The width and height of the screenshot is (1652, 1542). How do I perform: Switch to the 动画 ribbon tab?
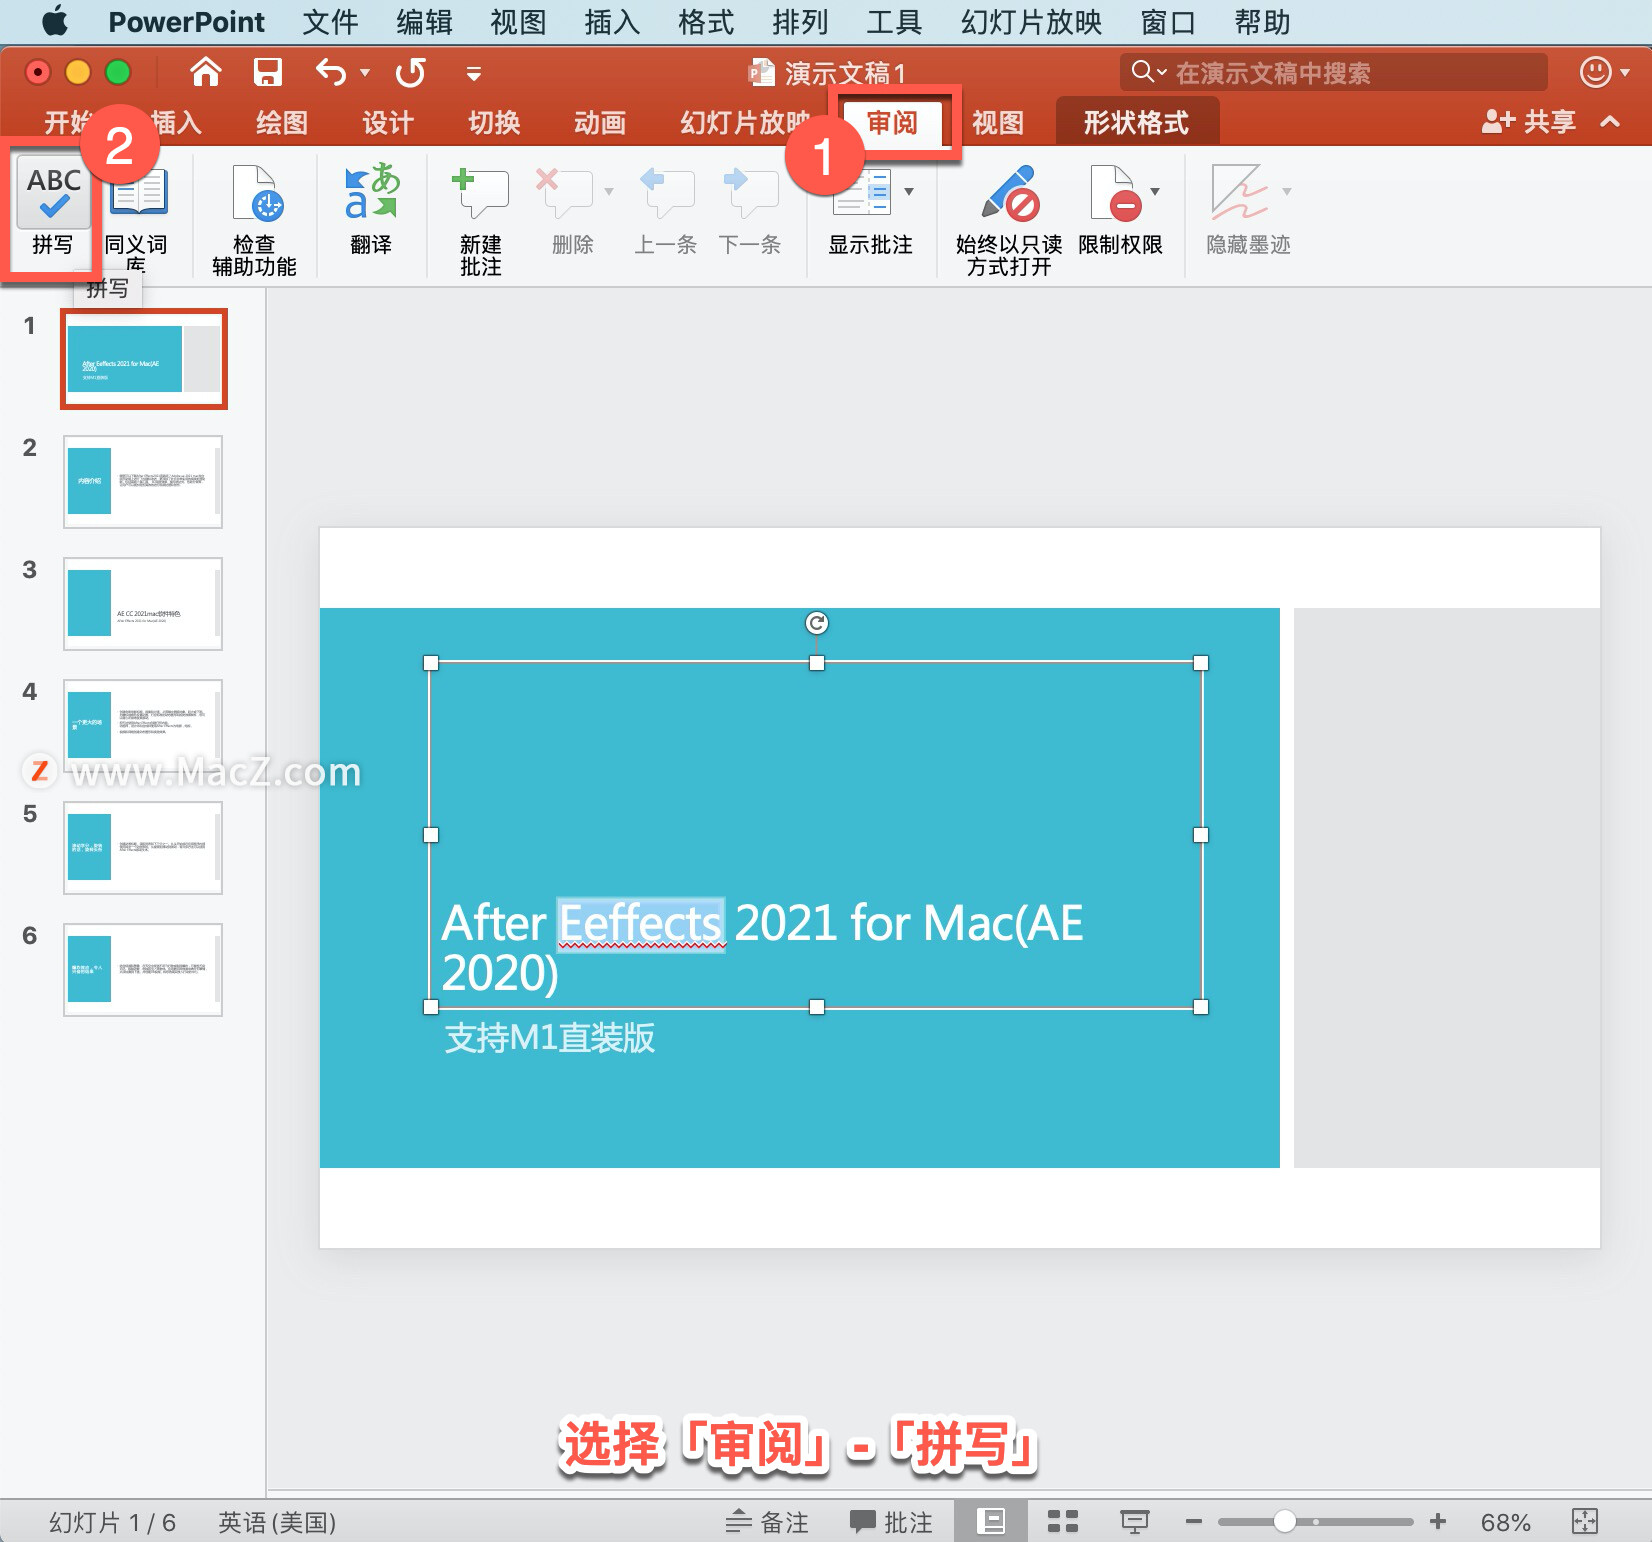[x=600, y=122]
